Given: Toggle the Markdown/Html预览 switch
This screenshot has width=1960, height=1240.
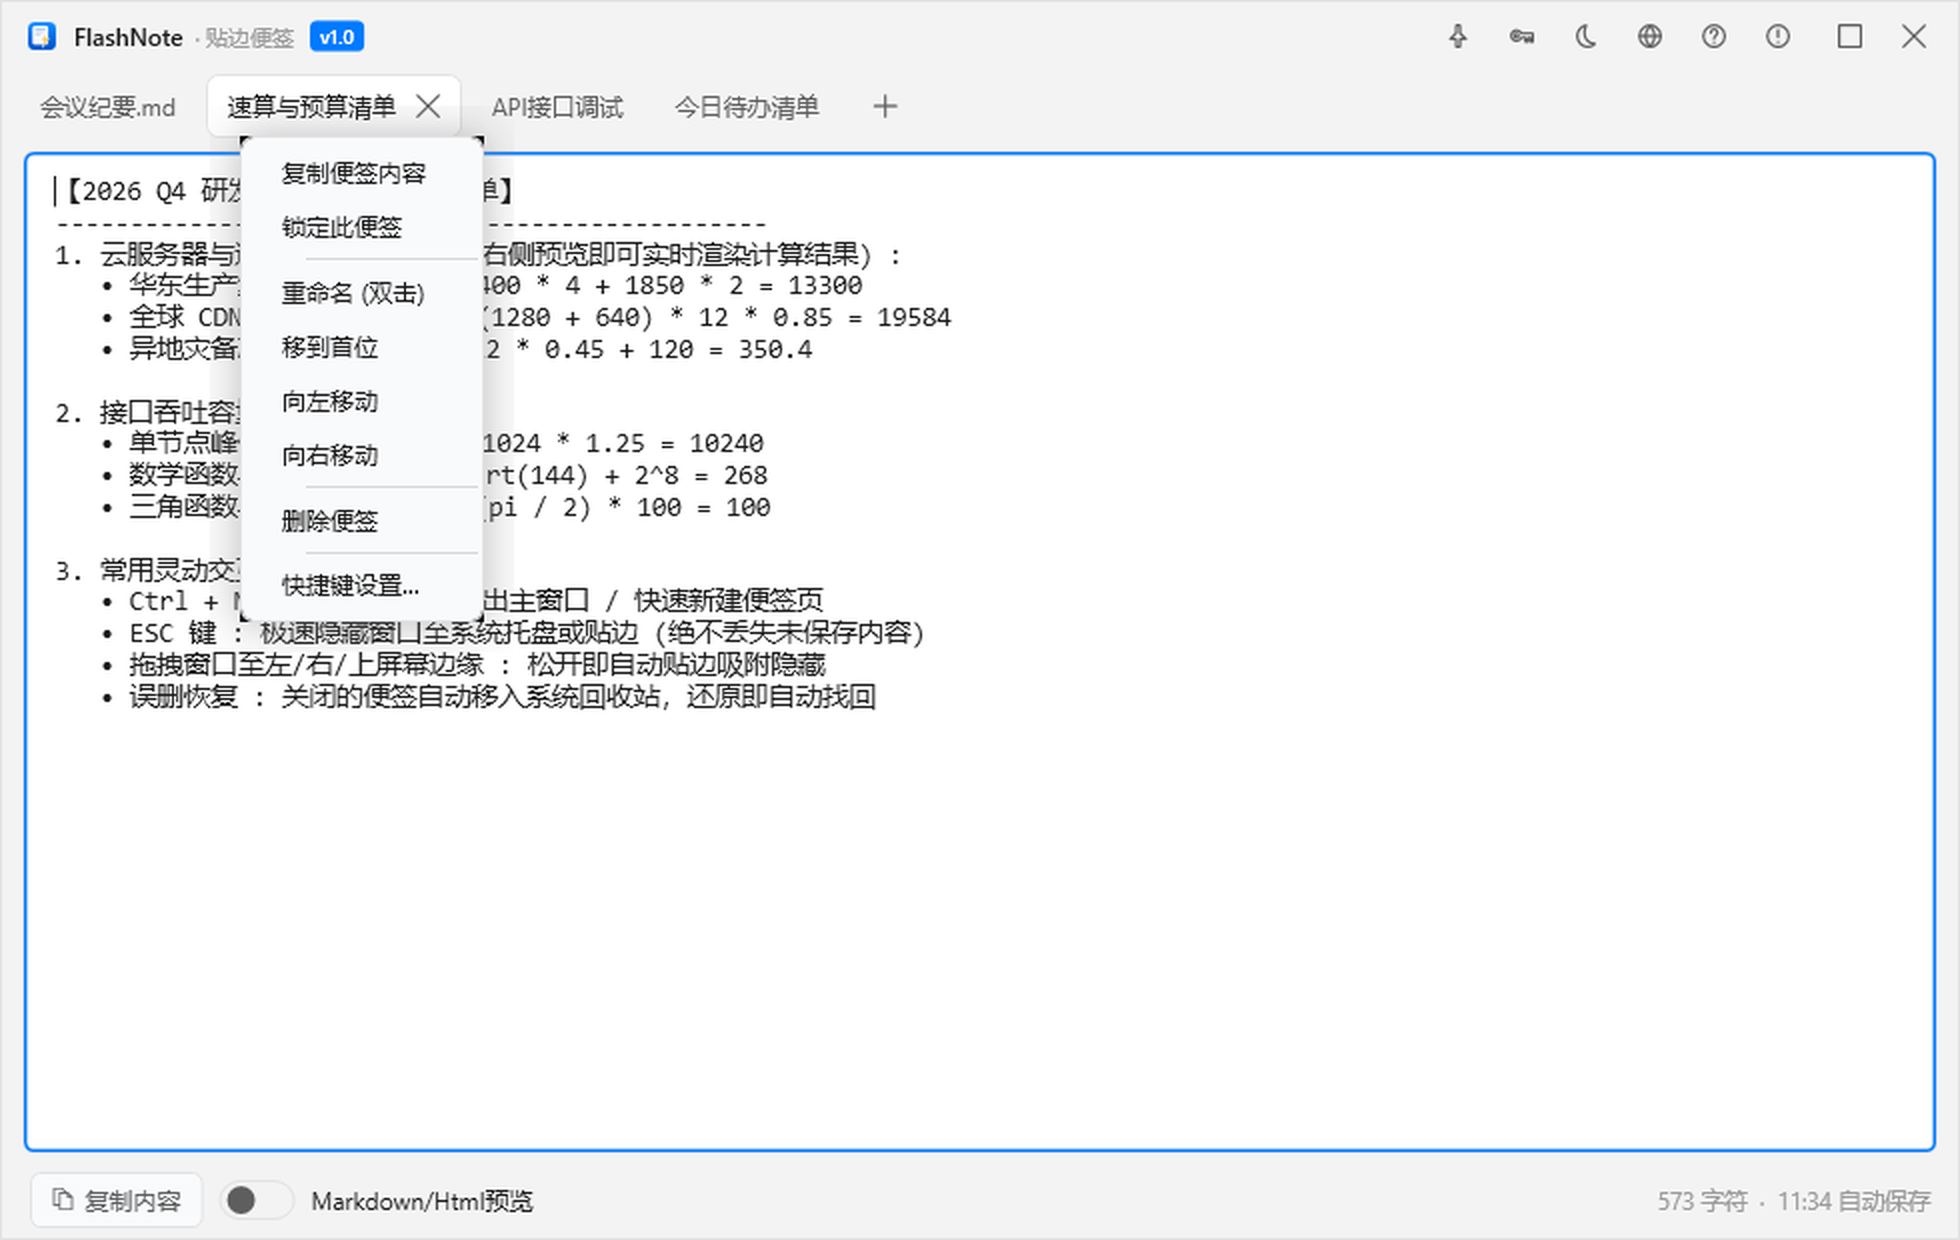Looking at the screenshot, I should 257,1200.
